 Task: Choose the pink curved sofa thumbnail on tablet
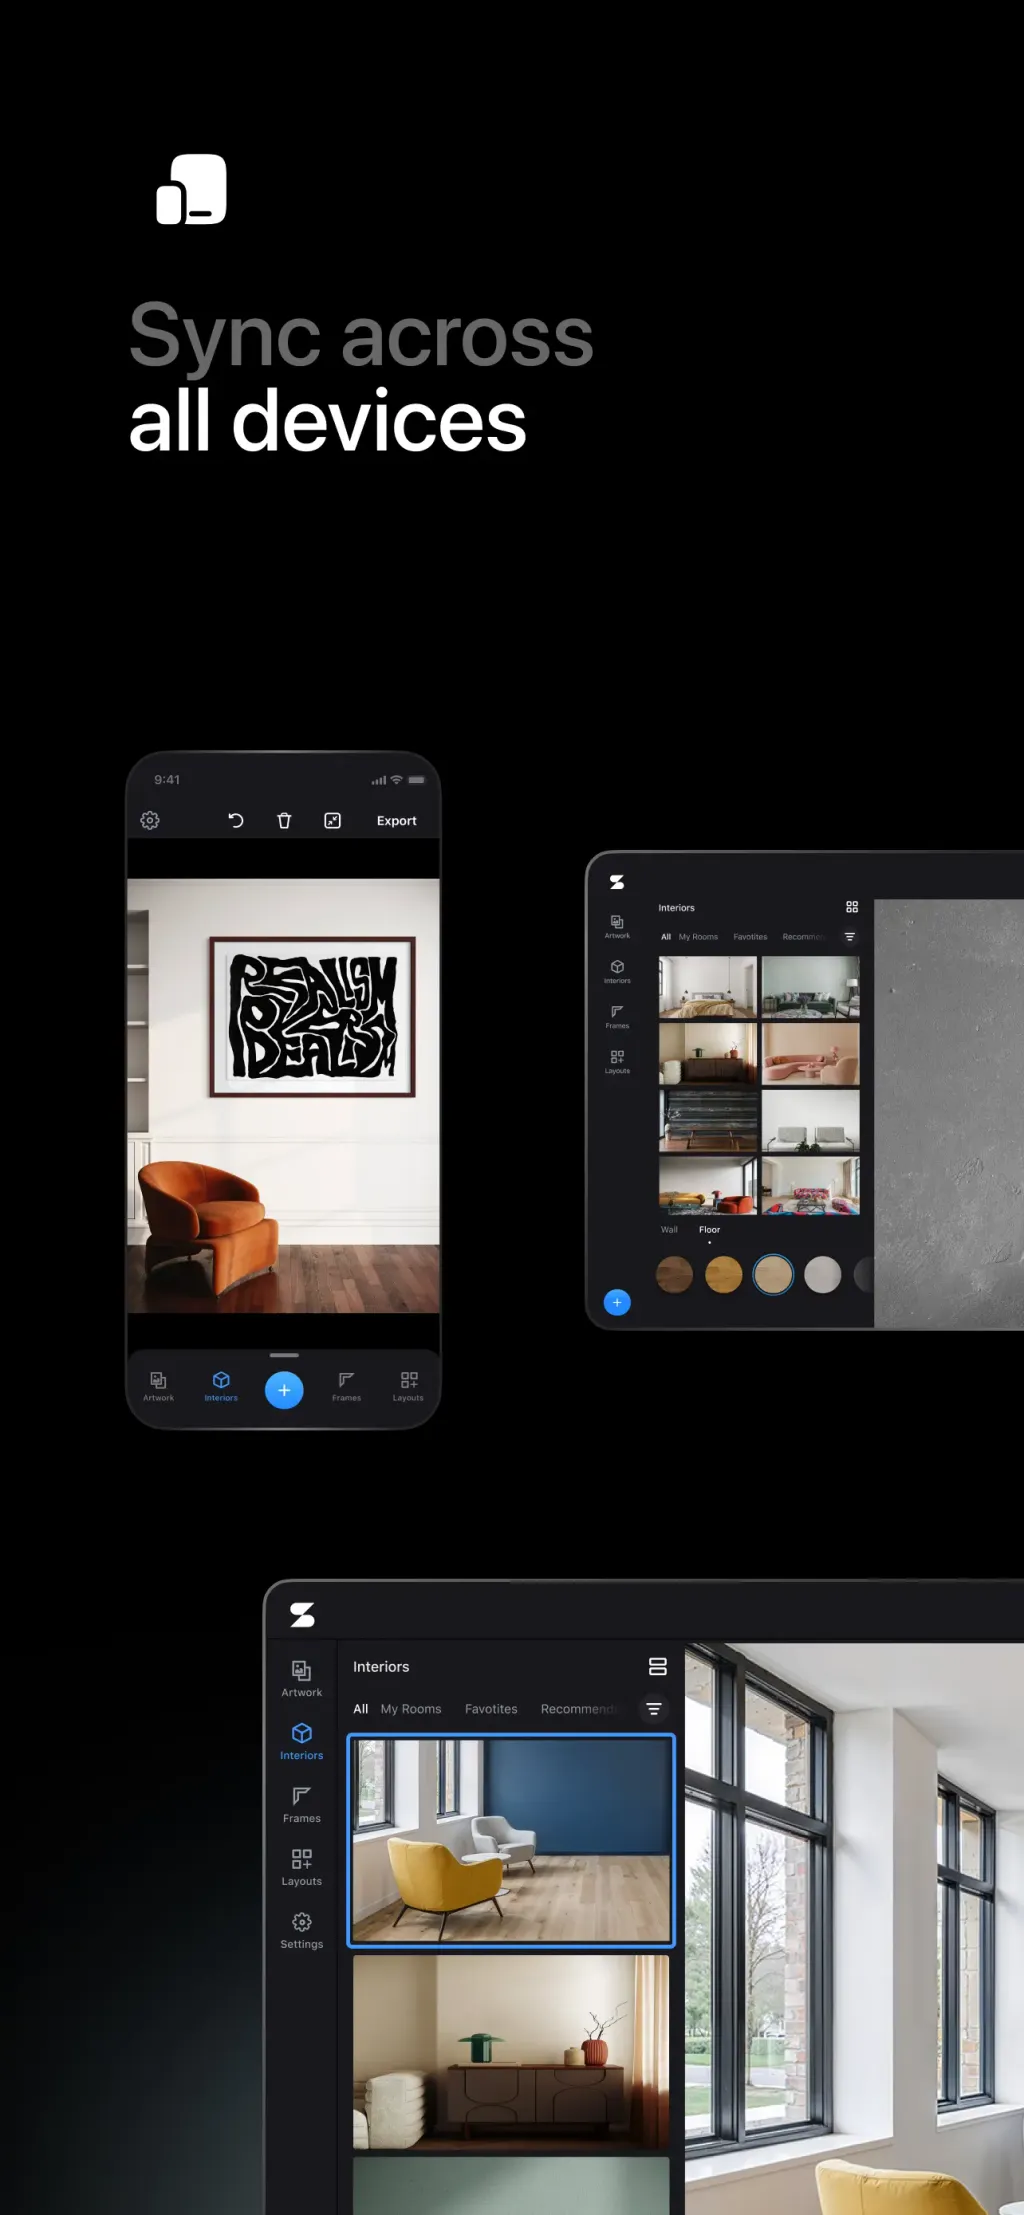[x=810, y=1053]
